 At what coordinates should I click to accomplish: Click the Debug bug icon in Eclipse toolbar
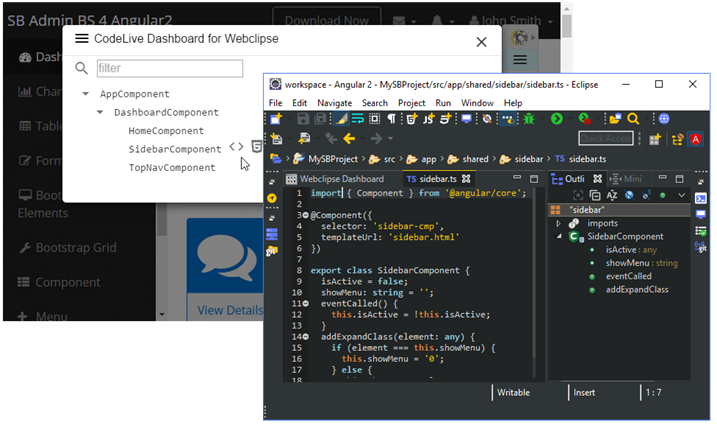tap(528, 119)
